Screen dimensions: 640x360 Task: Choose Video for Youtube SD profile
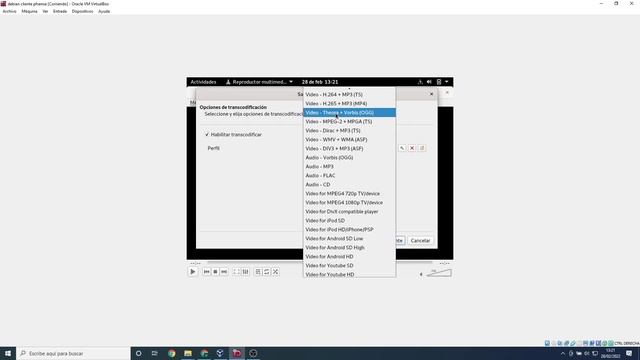(349, 265)
